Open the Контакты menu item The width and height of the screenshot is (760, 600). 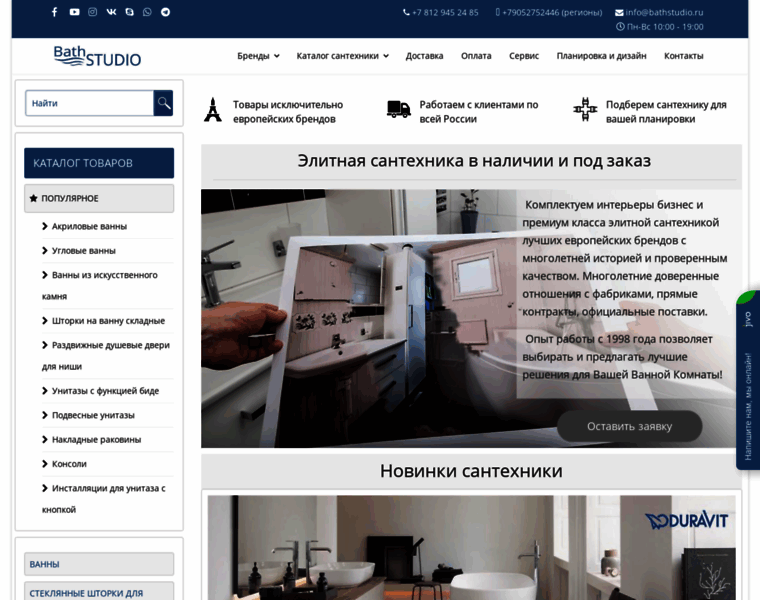click(x=683, y=56)
